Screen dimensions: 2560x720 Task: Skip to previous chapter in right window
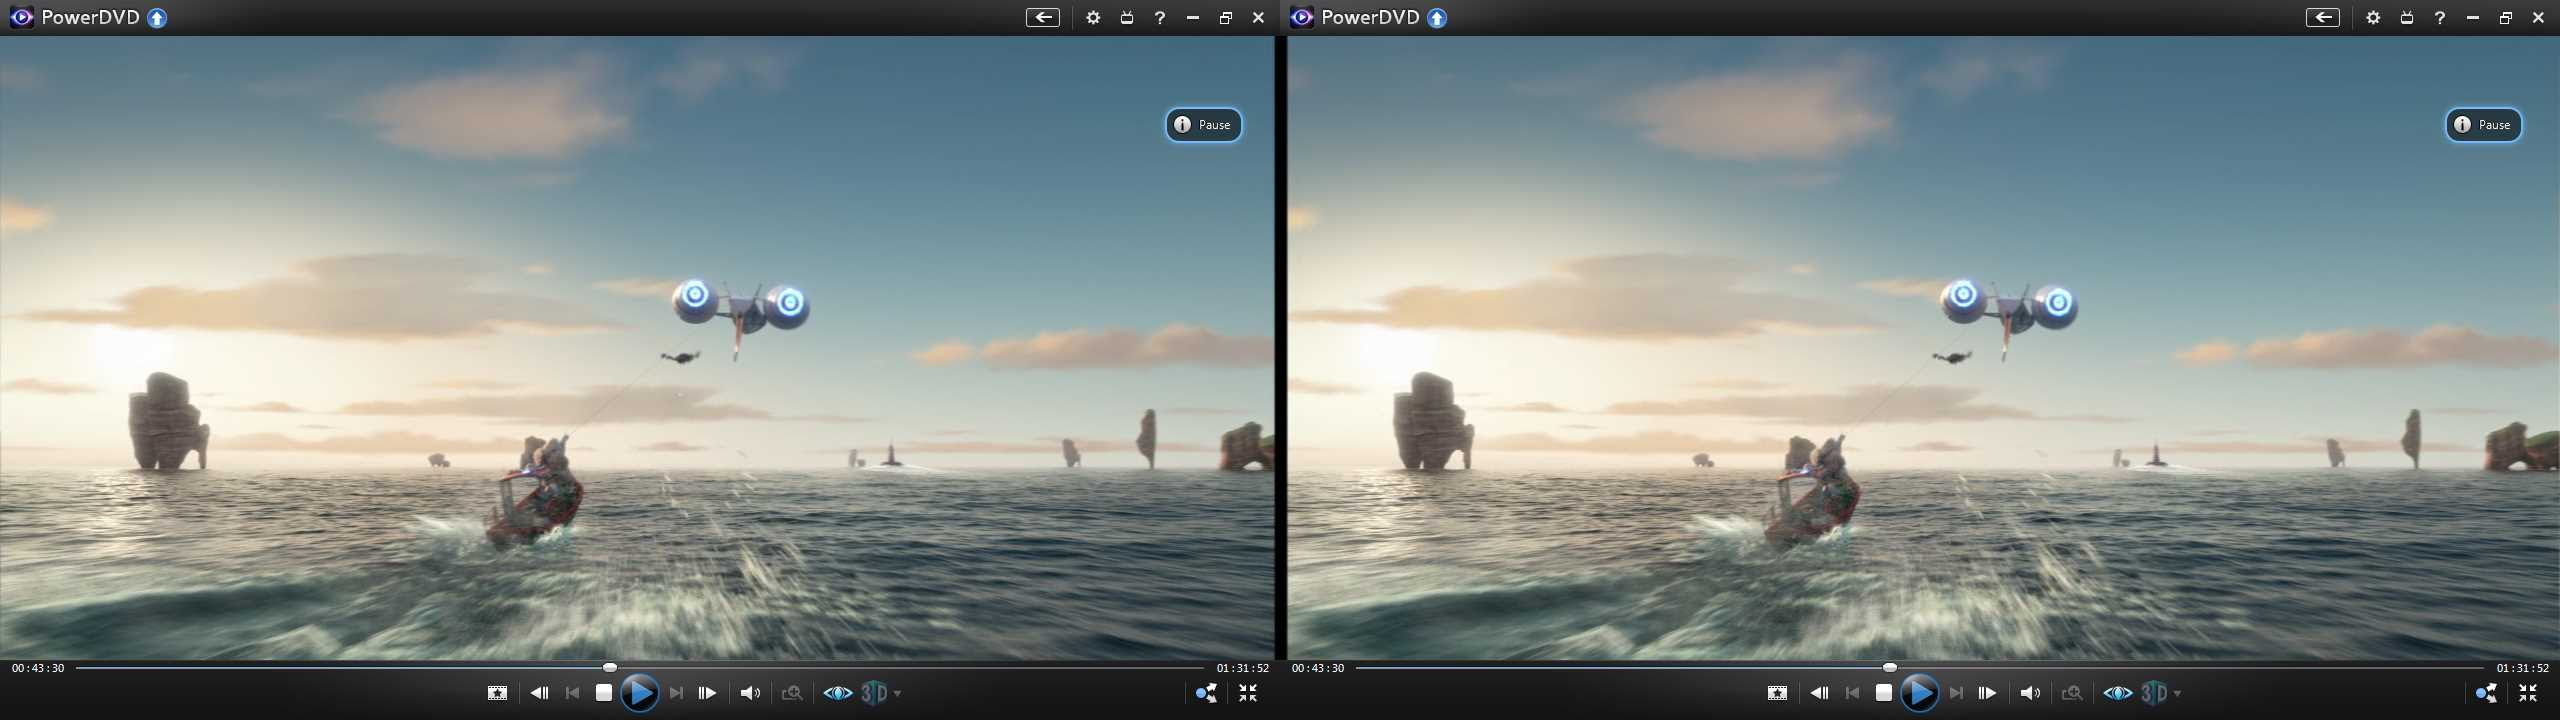coord(1852,692)
